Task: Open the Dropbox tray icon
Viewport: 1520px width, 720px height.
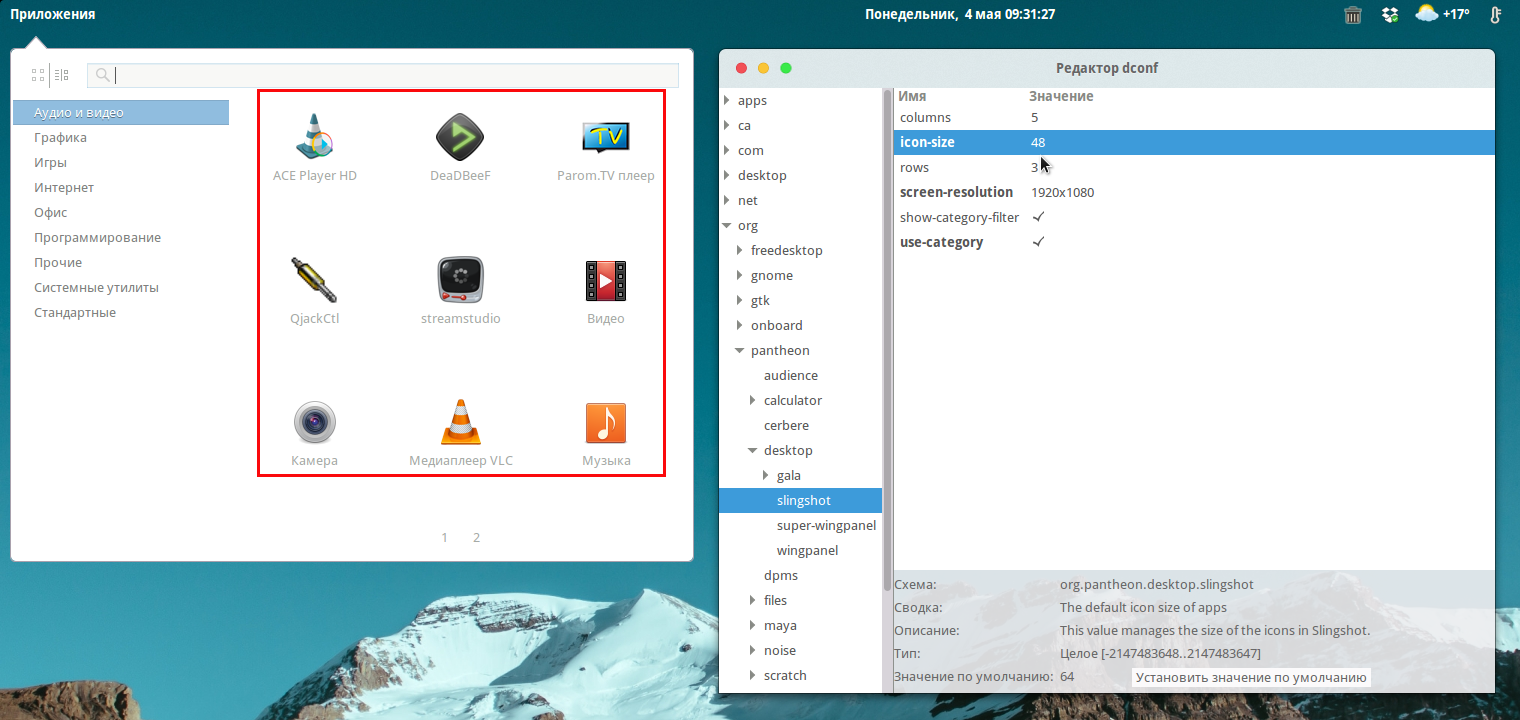Action: 1390,14
